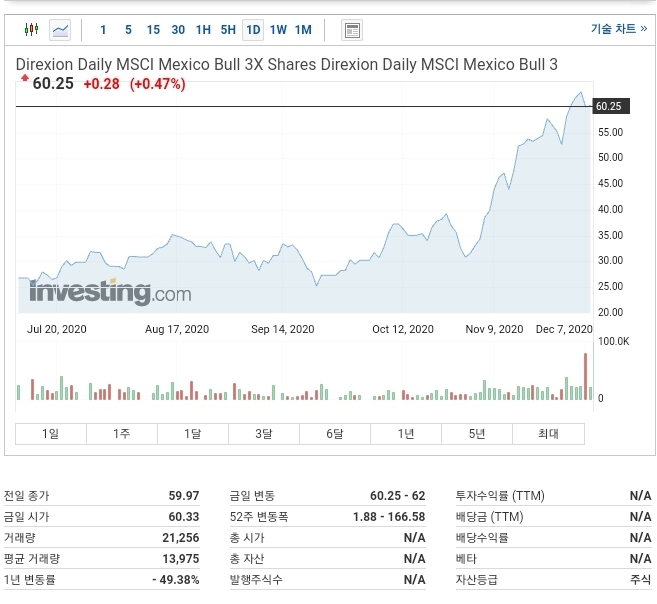Viewport: 657px width, 604px height.
Task: Click the Oct 12, 2020 axis label
Action: tap(403, 329)
